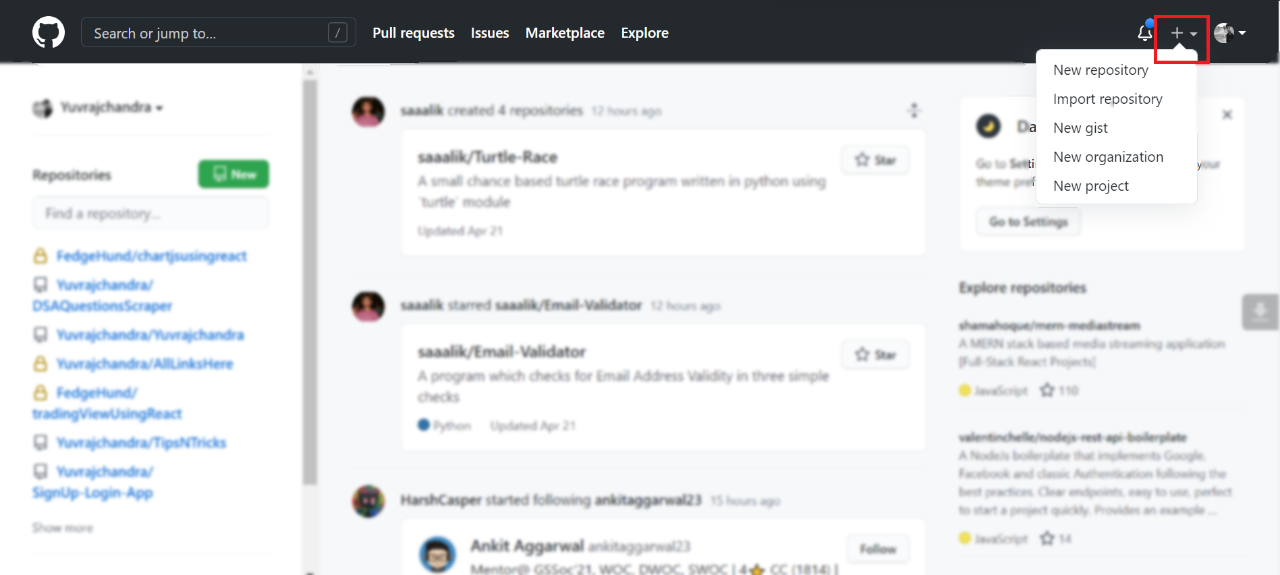The width and height of the screenshot is (1280, 575).
Task: Follow Ankit Aggarwal
Action: 877,549
